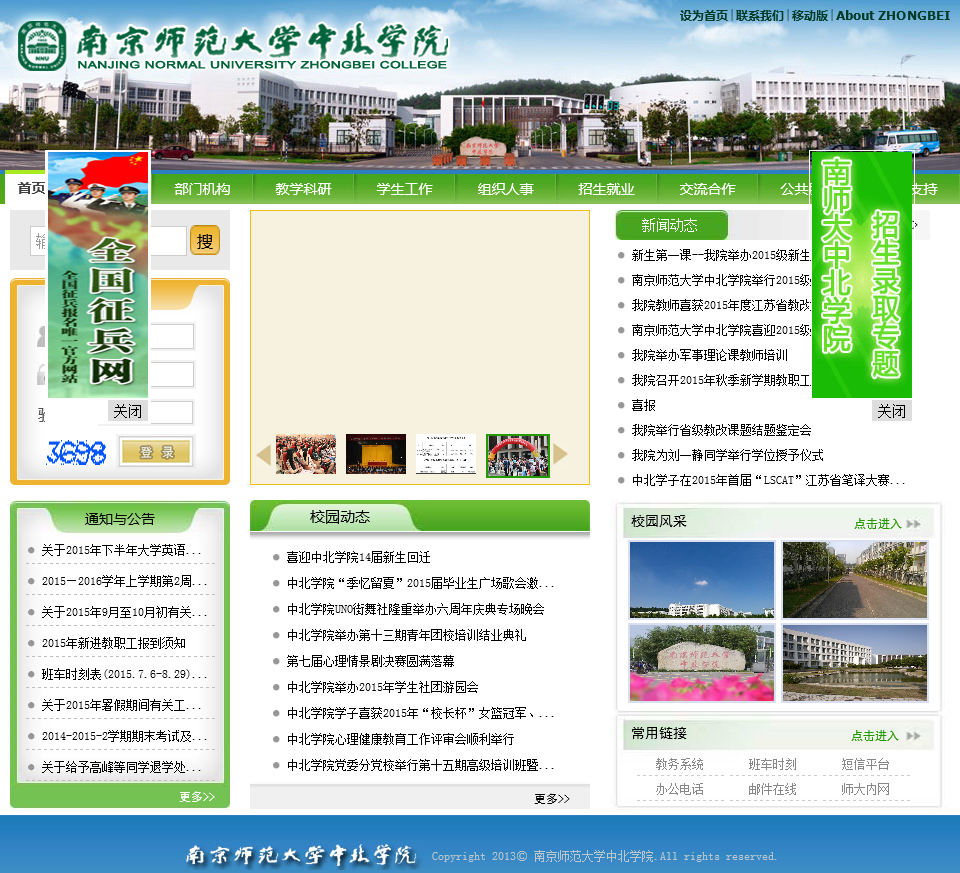Open news 中北学院心理健康教育工作评审会顺利举行
960x873 pixels.
[x=400, y=739]
